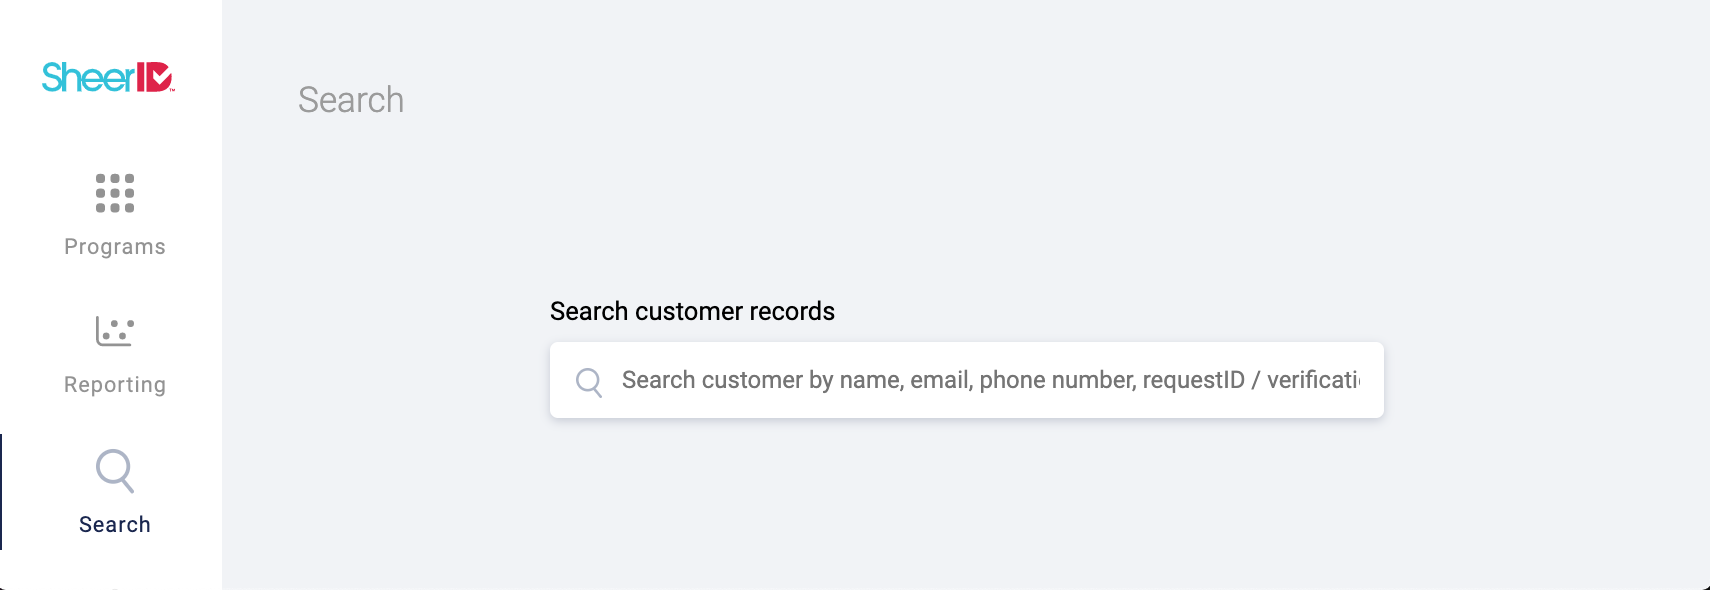This screenshot has width=1710, height=590.
Task: Select the Programs label in sidebar
Action: [115, 247]
